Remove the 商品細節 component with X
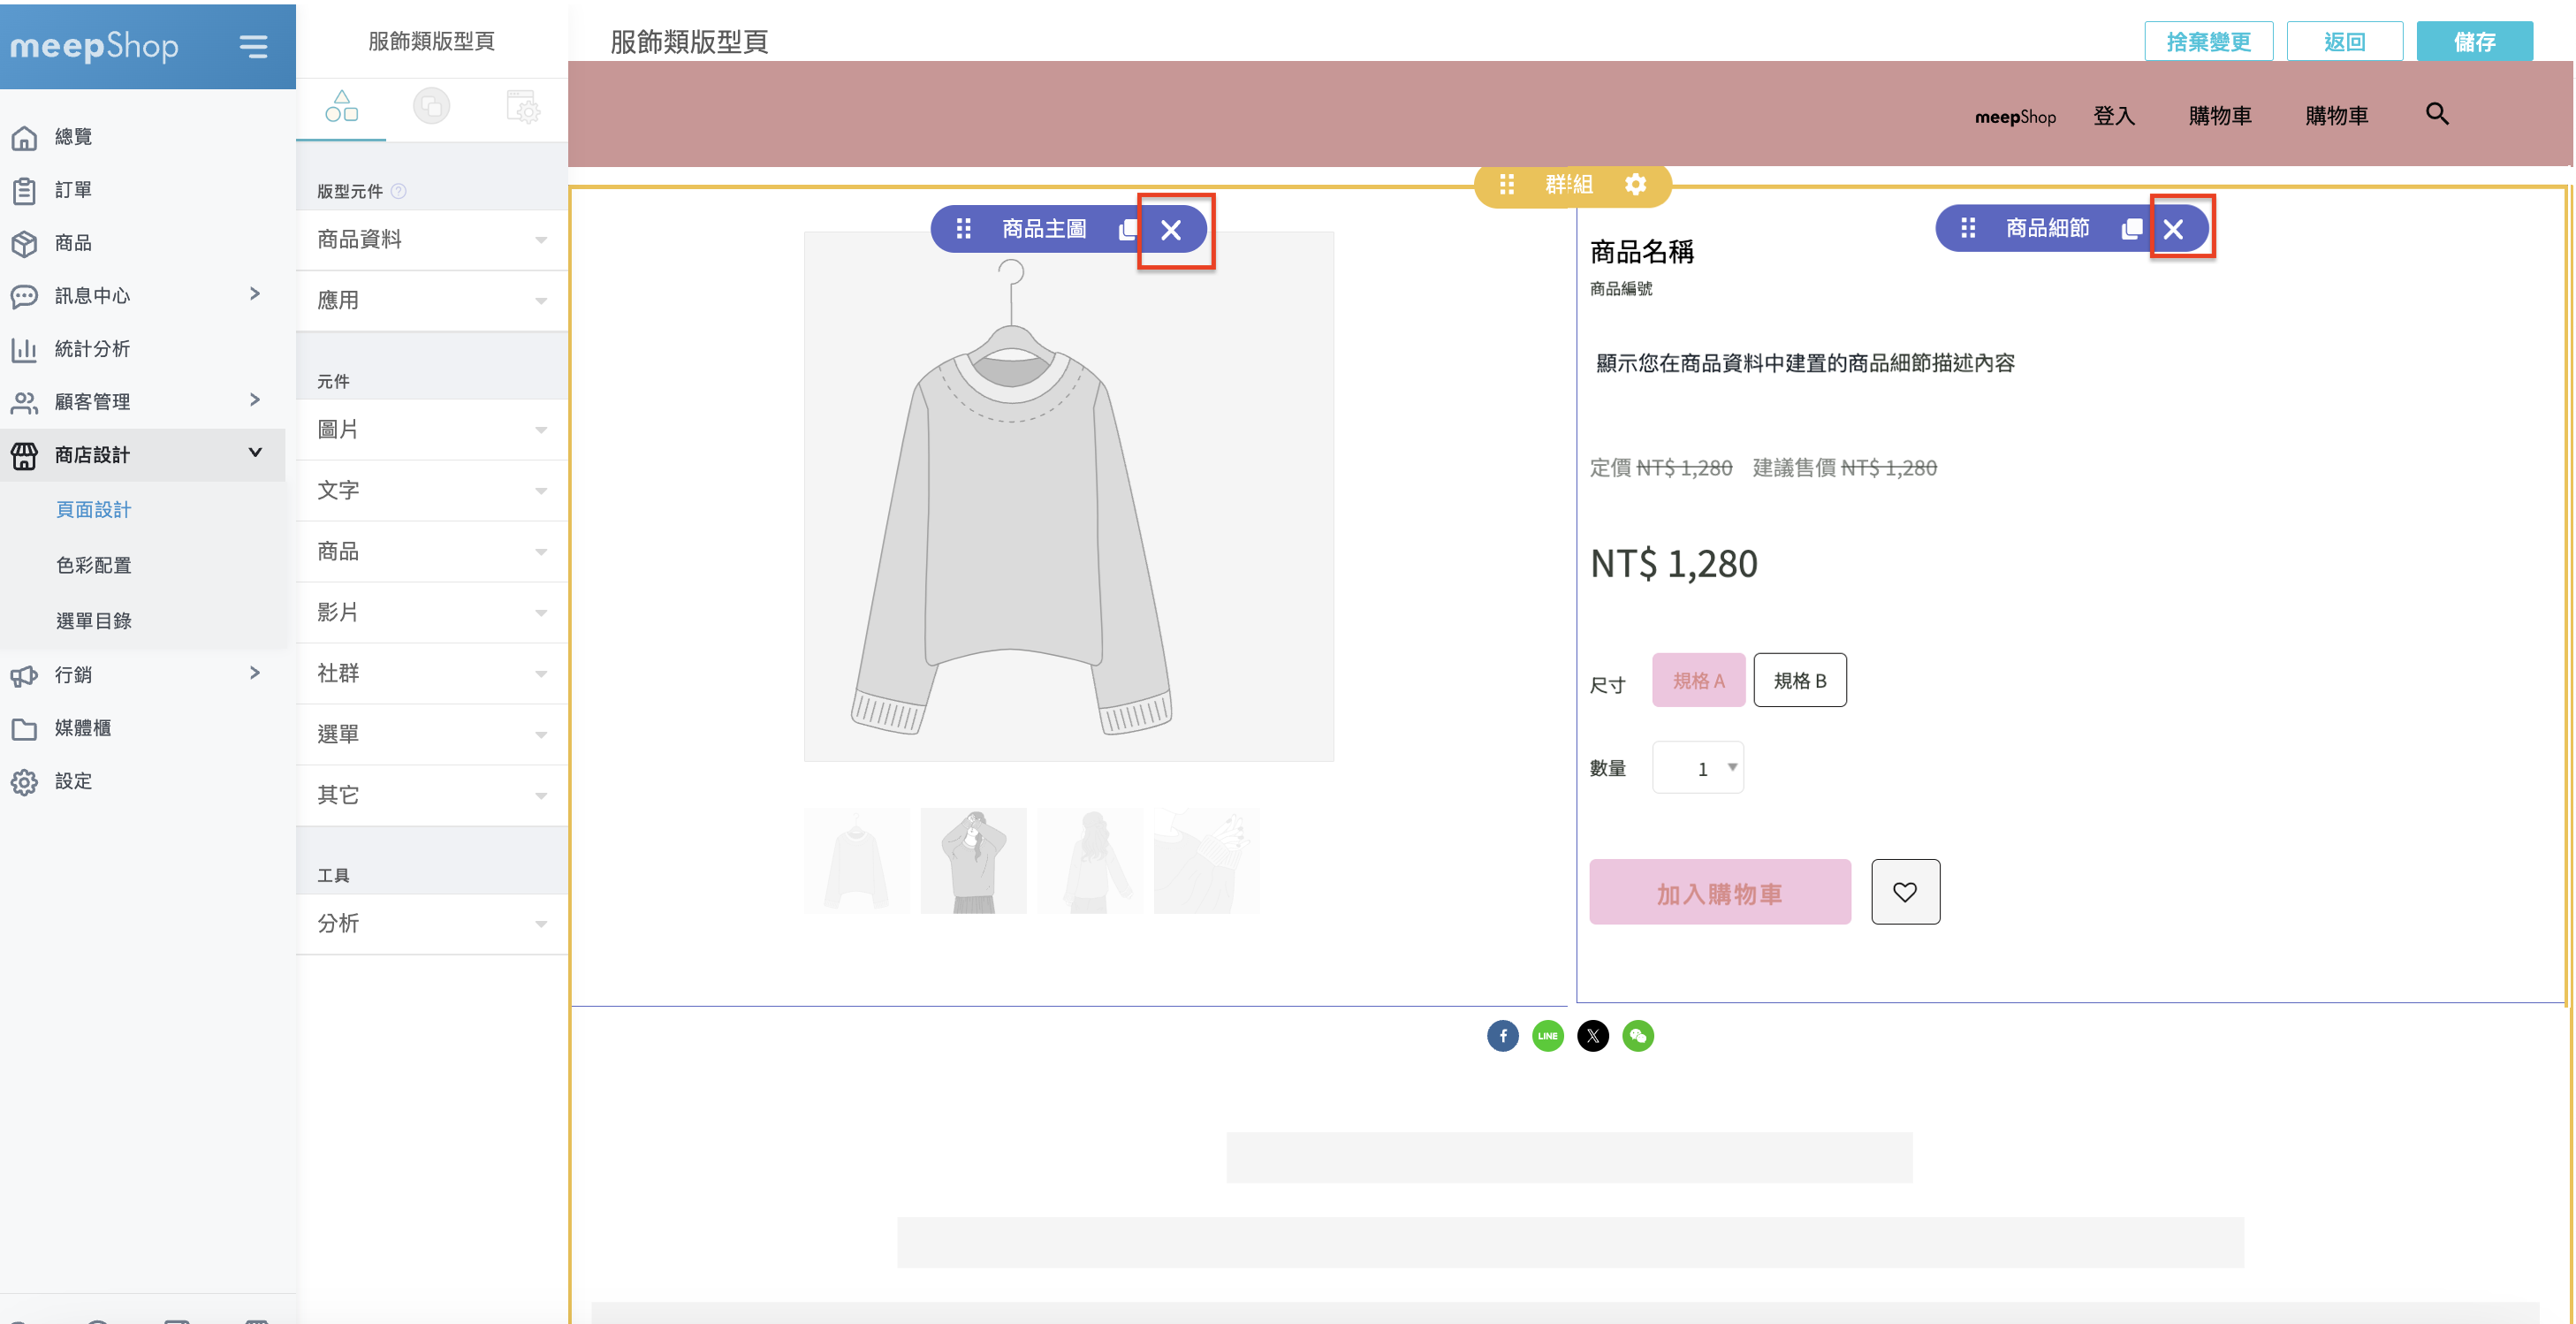Viewport: 2576px width, 1324px height. [2173, 229]
